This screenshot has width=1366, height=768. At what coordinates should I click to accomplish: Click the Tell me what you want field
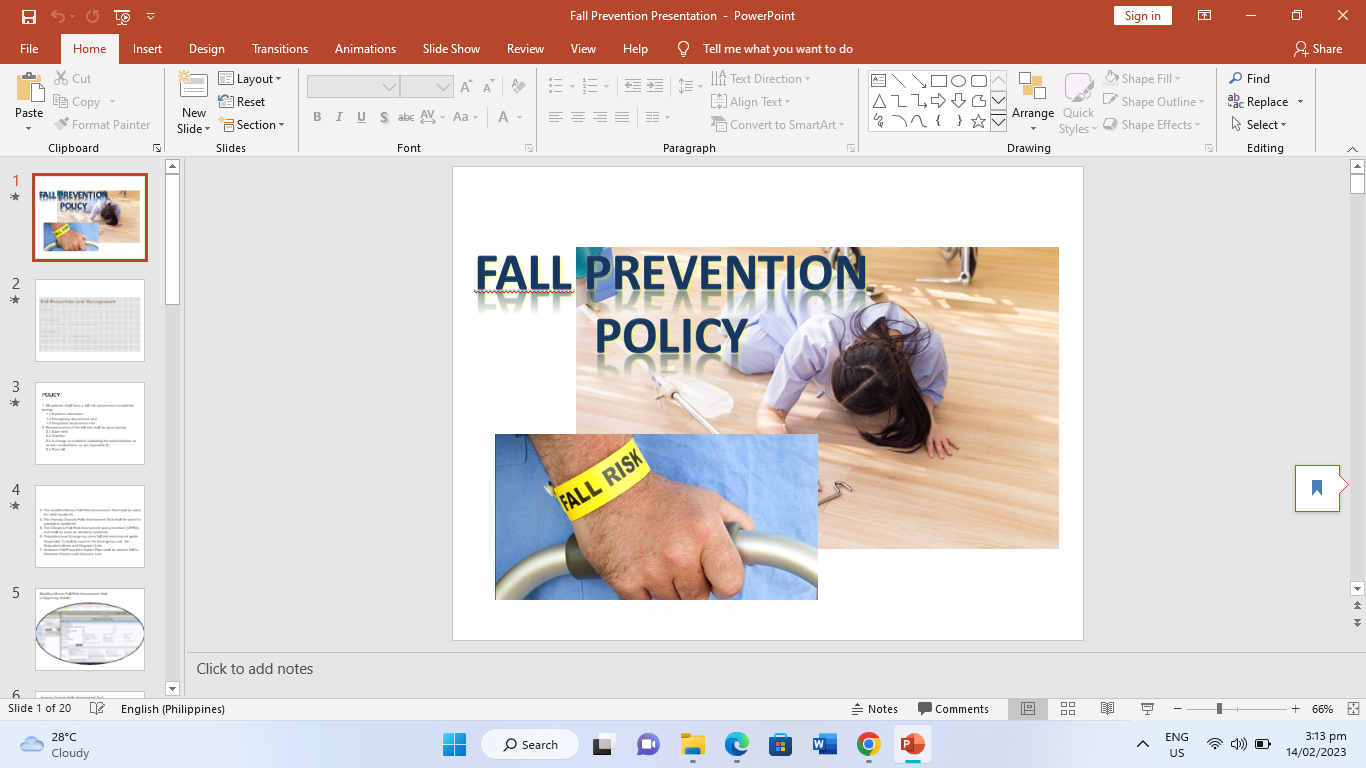point(778,48)
